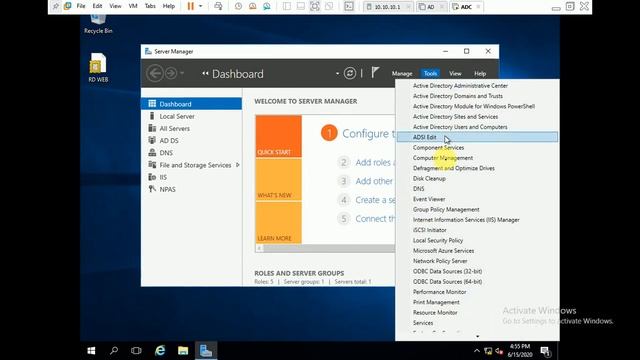This screenshot has width=640, height=360.
Task: Open Network Policy Server
Action: click(477, 261)
